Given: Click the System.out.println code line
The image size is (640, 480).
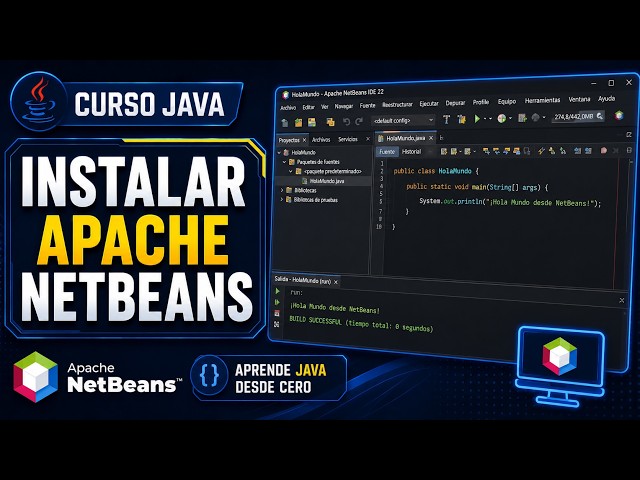Looking at the screenshot, I should (510, 202).
